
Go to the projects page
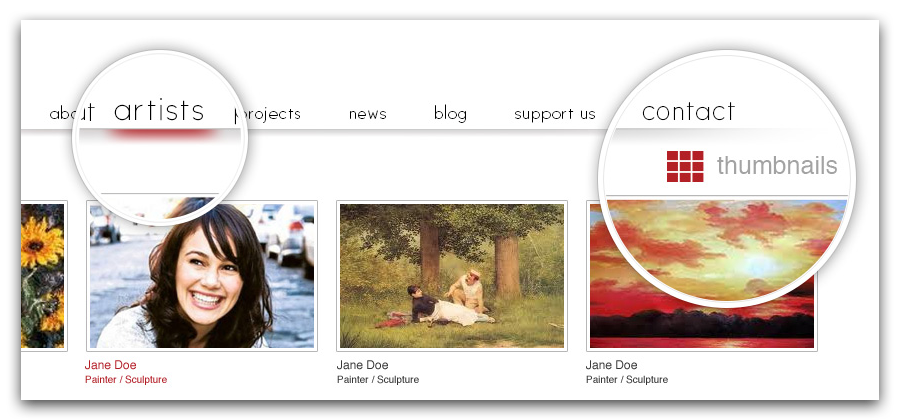coord(267,114)
